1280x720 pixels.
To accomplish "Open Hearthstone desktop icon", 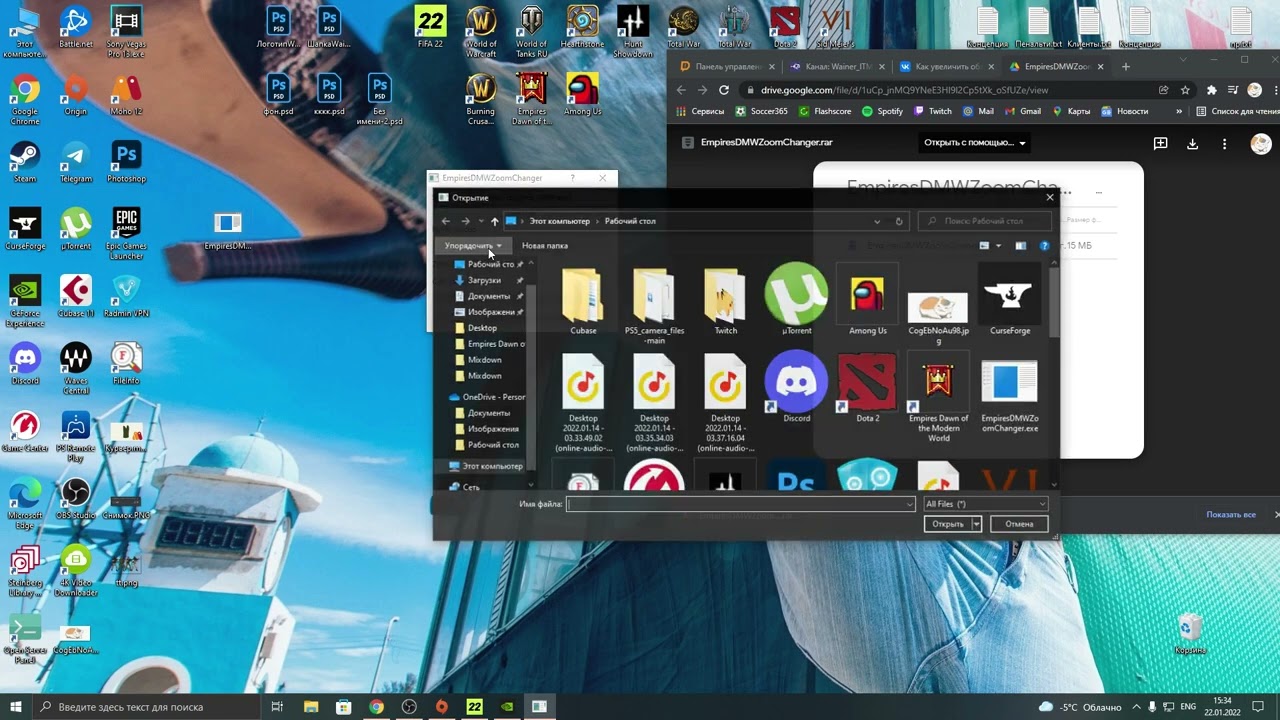I will [x=582, y=28].
